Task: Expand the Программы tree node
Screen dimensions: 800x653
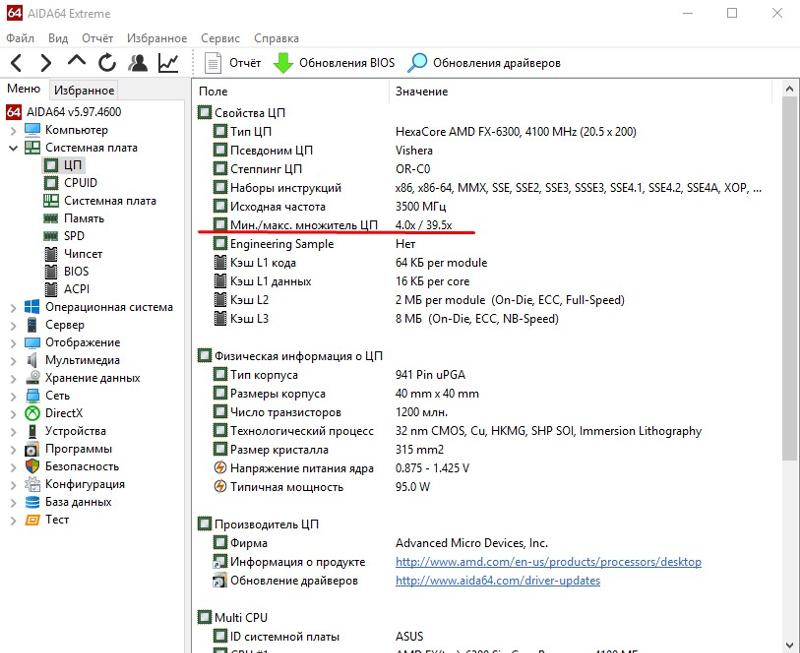Action: pyautogui.click(x=13, y=449)
